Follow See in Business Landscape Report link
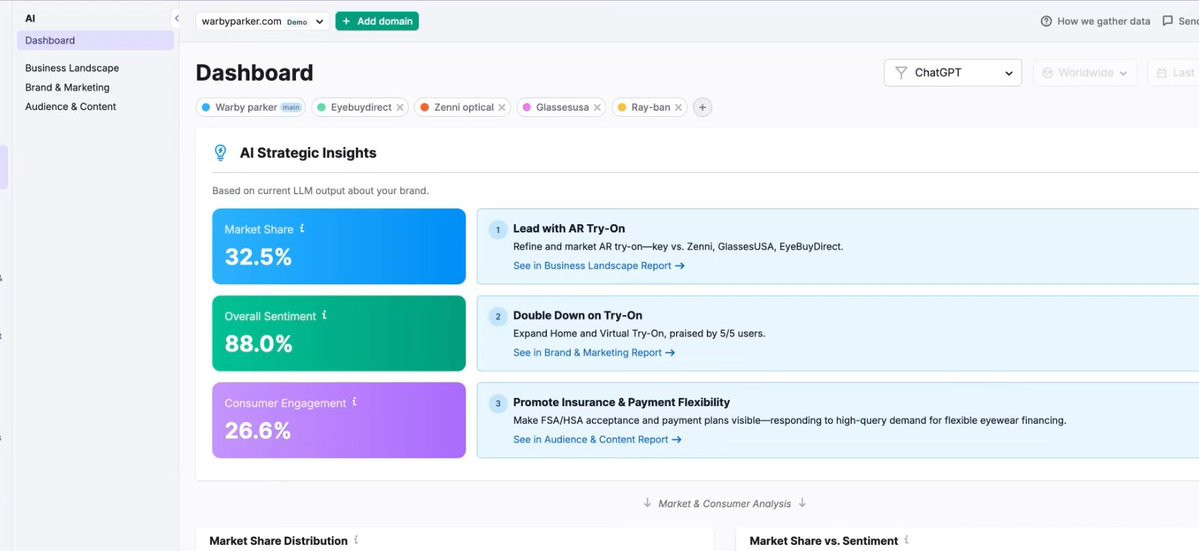The width and height of the screenshot is (1199, 551). 599,266
